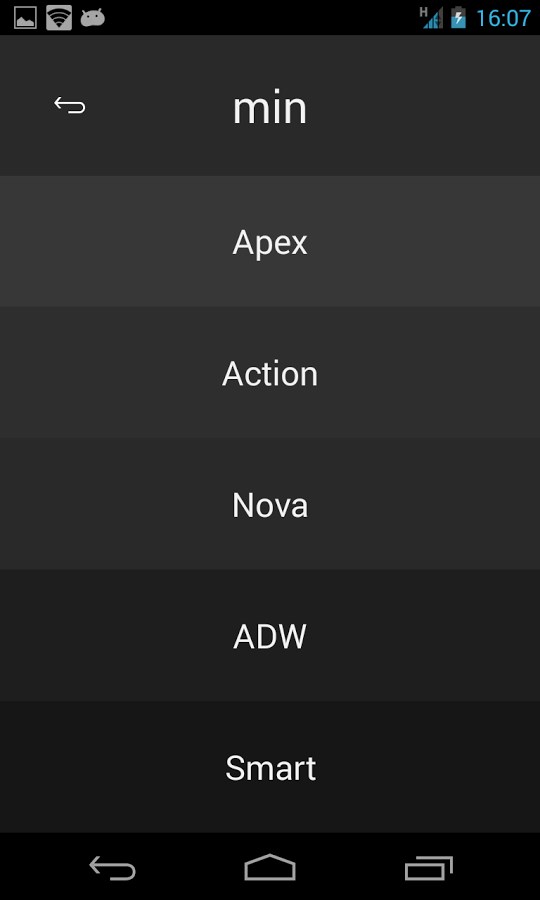
Task: Tap the curved back arrow beside min
Action: [x=70, y=106]
